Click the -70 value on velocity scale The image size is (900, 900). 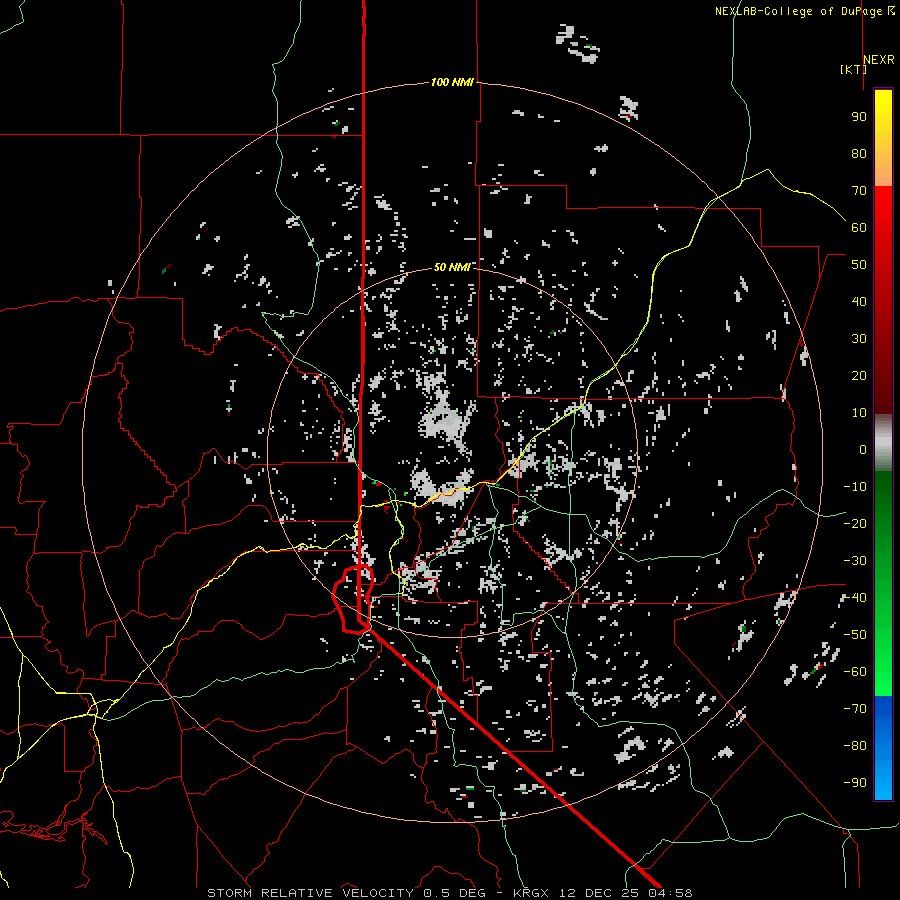855,709
